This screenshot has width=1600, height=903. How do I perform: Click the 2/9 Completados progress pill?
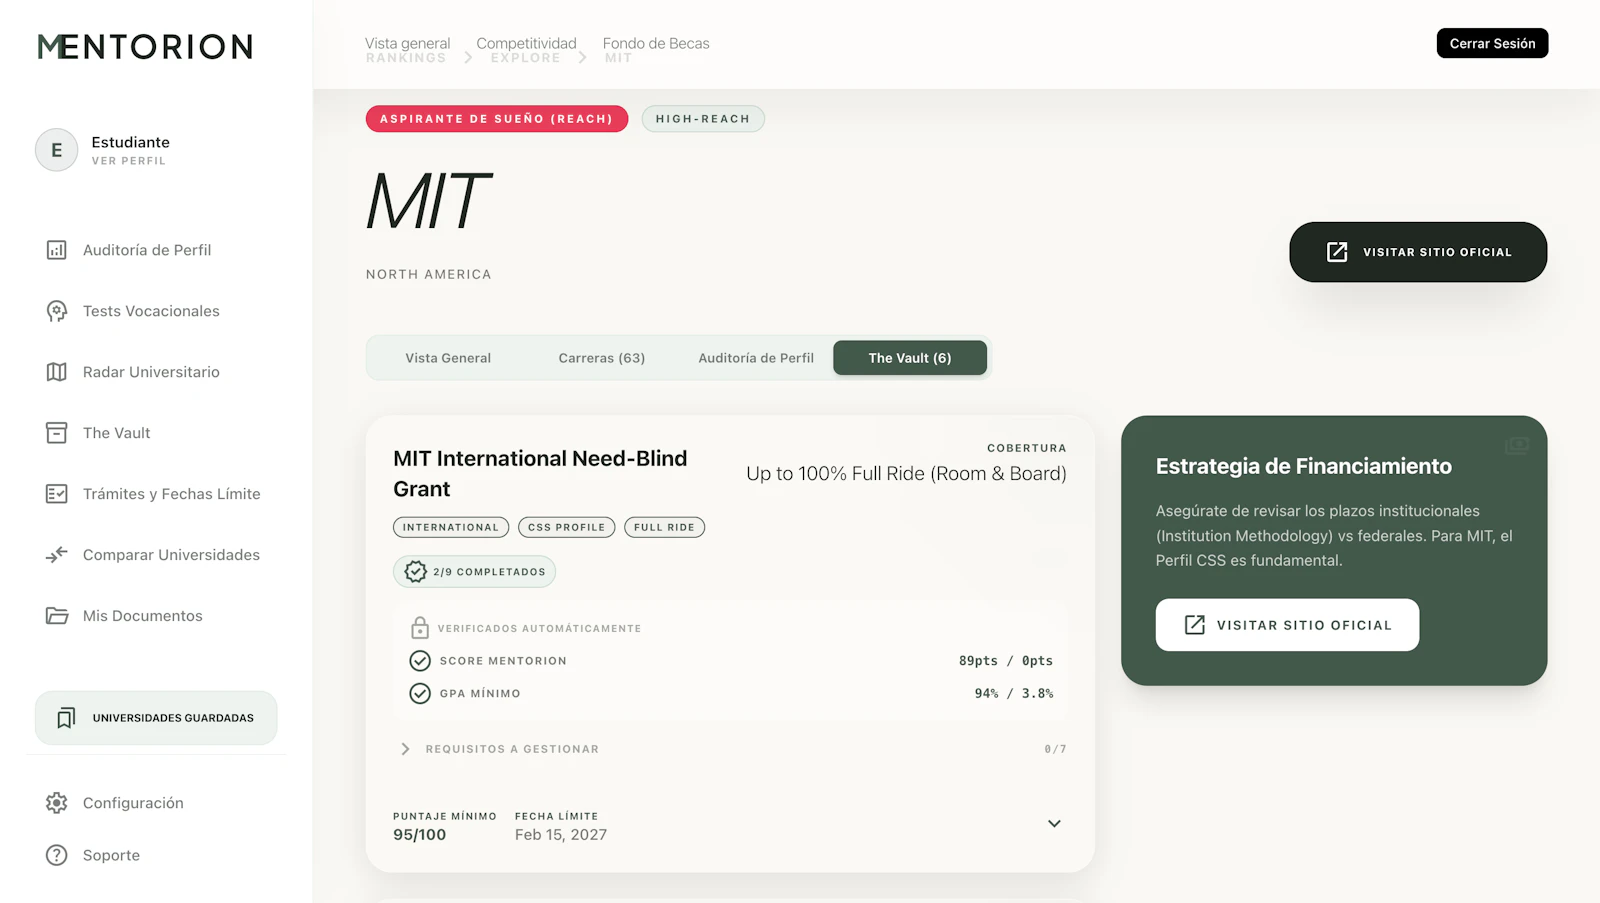pyautogui.click(x=474, y=571)
